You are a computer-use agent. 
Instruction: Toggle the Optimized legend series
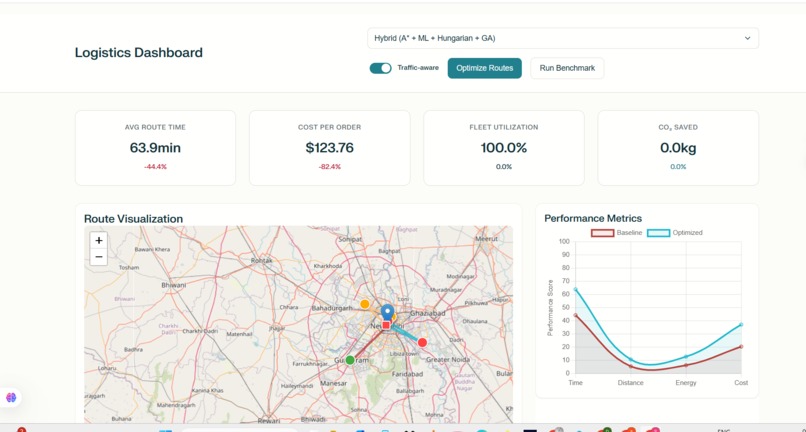674,232
